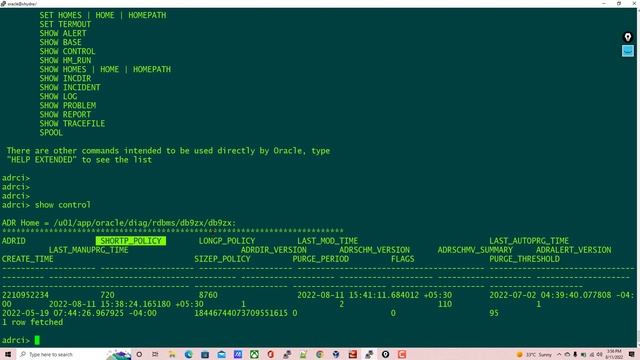Click the highlighted SHORTP_POLICY column header
This screenshot has width=640, height=360.
131,241
